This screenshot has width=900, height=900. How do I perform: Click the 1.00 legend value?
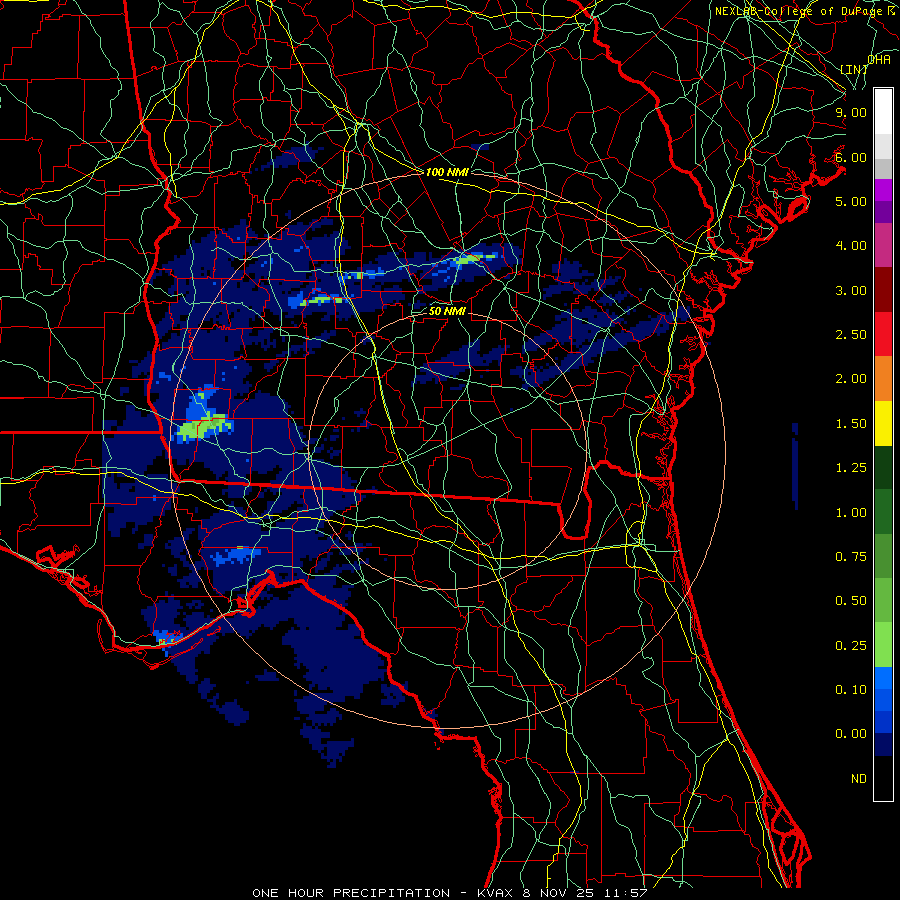[851, 513]
